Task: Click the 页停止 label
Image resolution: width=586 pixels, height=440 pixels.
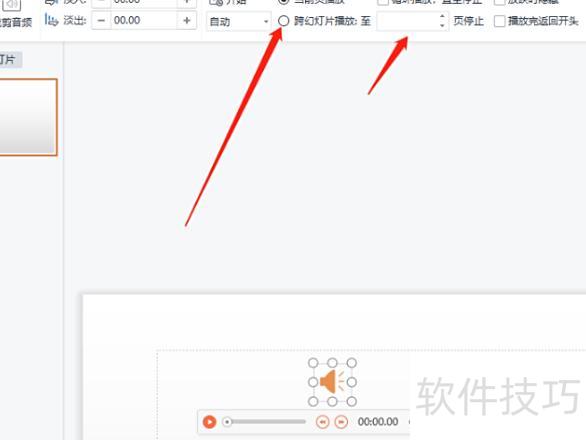Action: (x=469, y=21)
